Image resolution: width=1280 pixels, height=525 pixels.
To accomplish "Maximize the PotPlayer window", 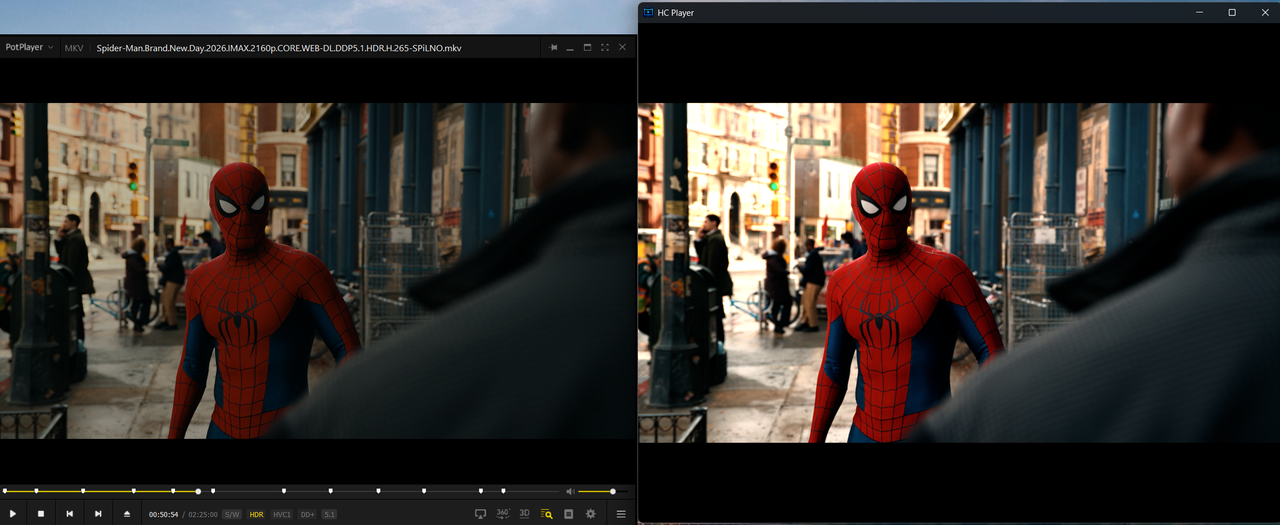I will point(587,47).
